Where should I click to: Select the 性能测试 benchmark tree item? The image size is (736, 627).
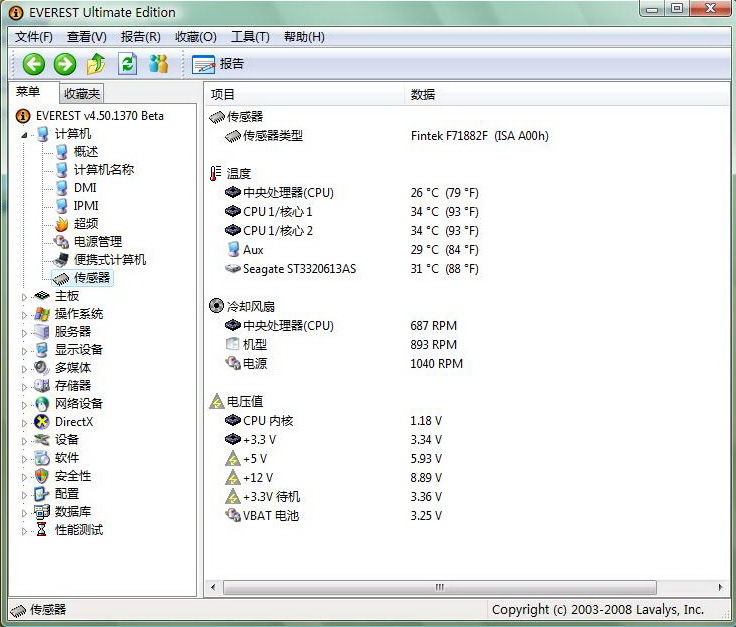78,530
